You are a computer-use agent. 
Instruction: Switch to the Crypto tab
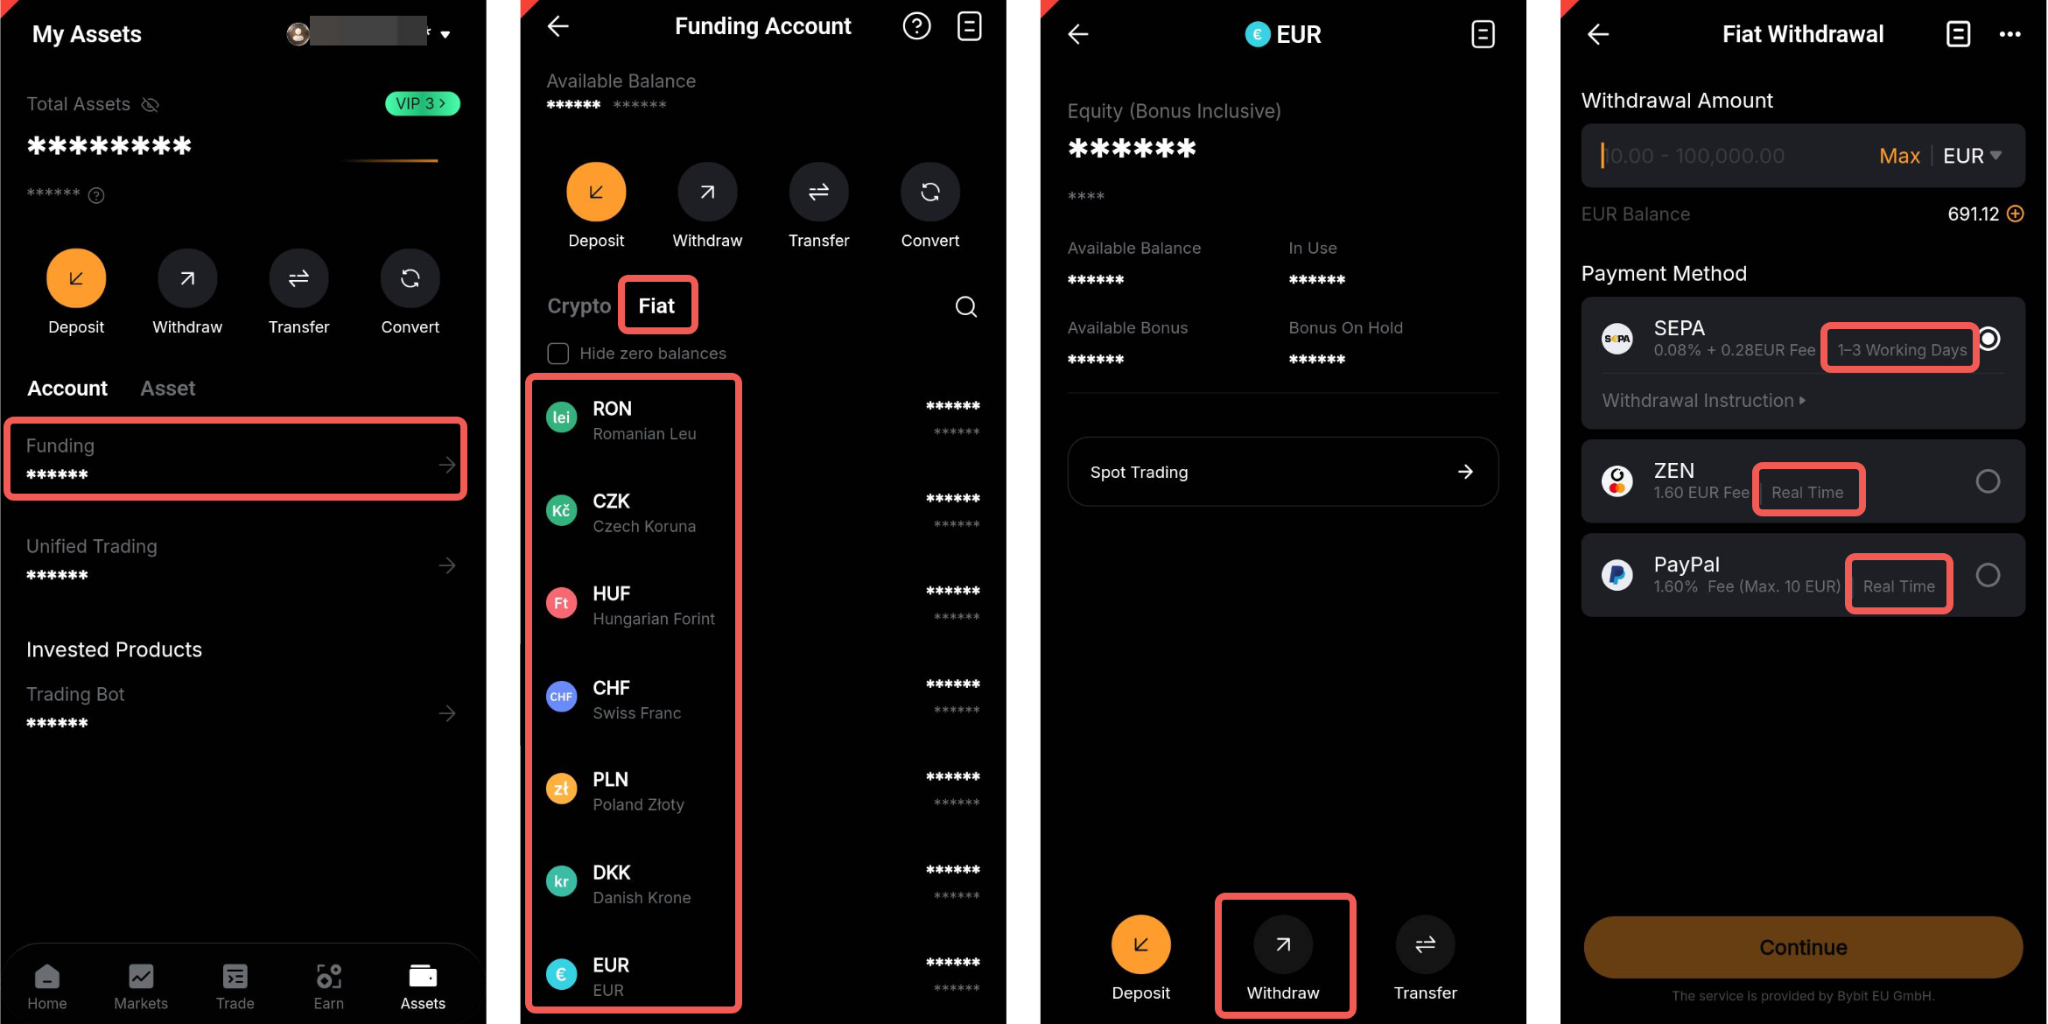[x=578, y=306]
